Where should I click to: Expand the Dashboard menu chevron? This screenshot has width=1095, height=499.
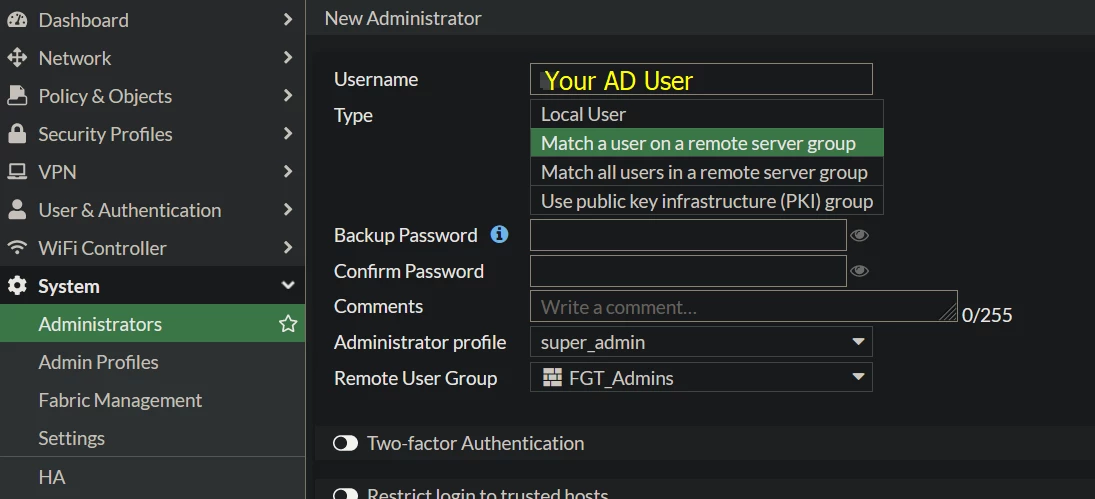tap(288, 20)
